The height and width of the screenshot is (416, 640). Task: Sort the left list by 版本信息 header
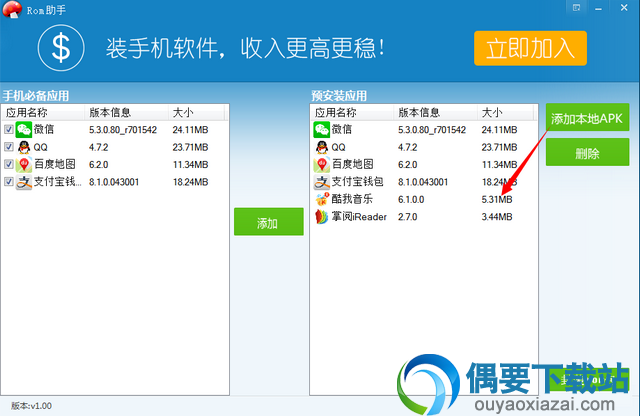127,112
